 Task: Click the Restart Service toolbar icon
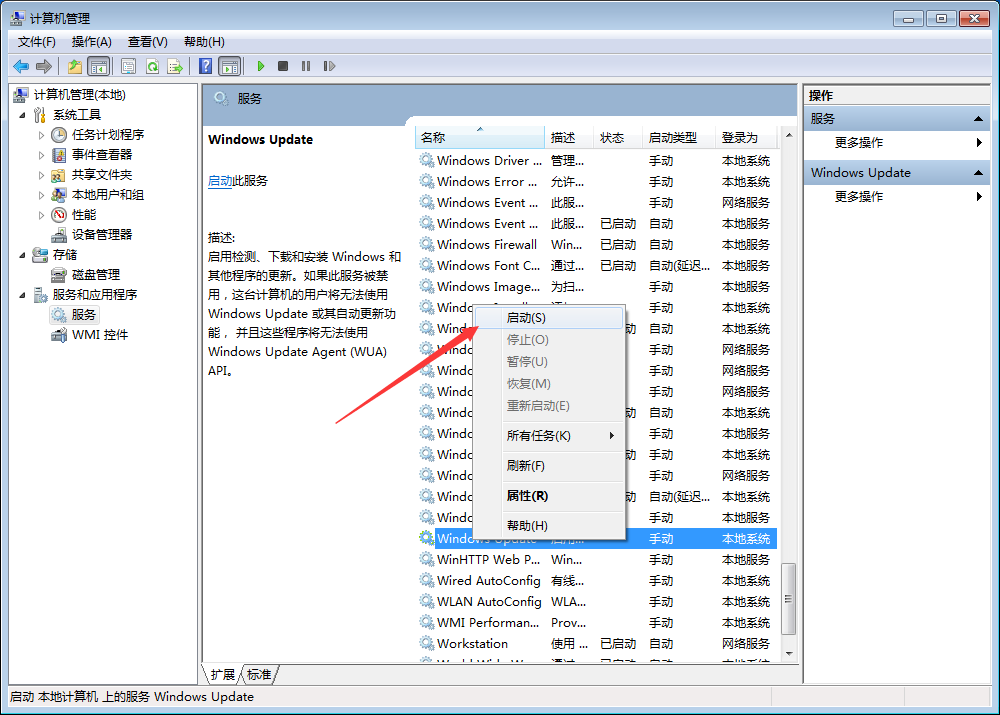pos(329,66)
